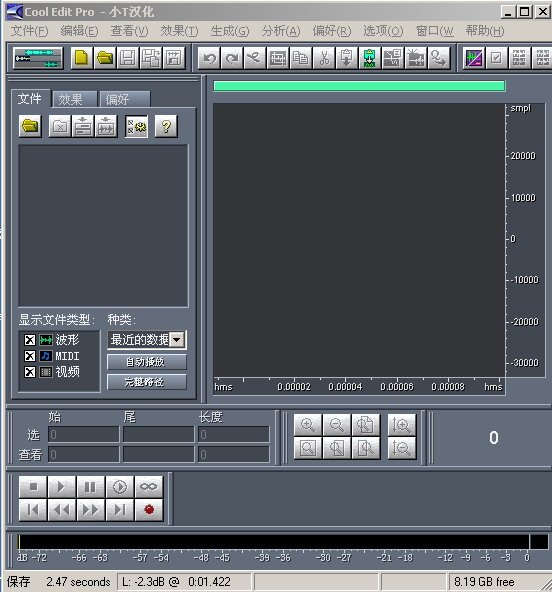Zoom to selection
The width and height of the screenshot is (552, 592).
[x=308, y=448]
